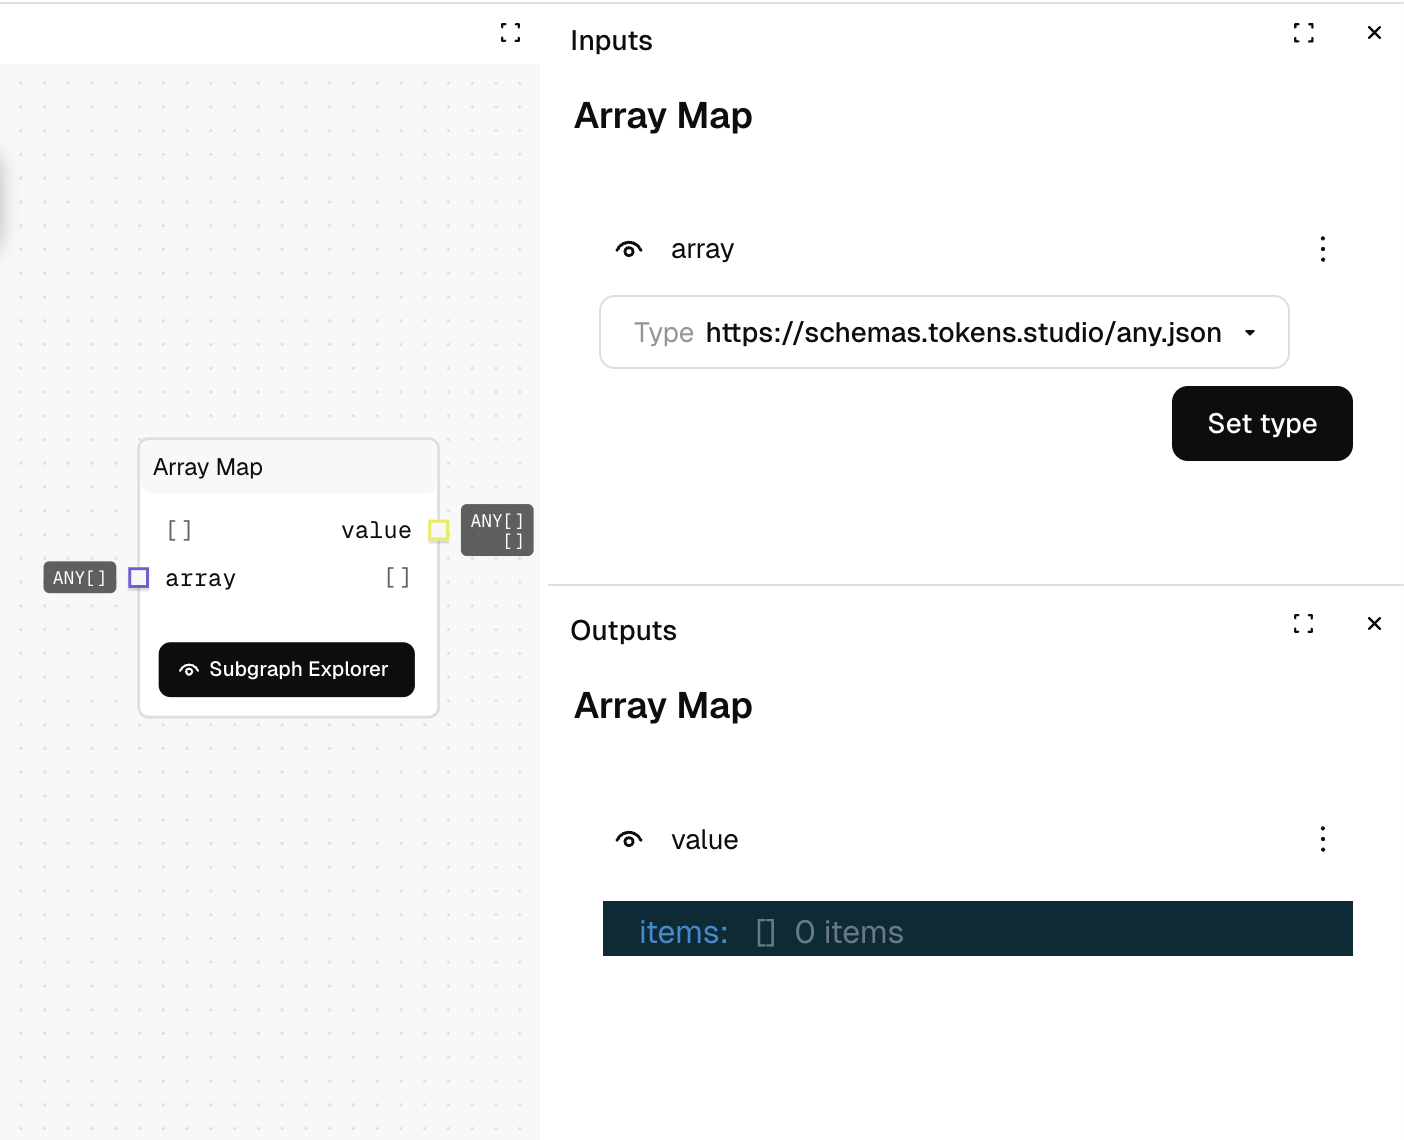Click the value output name label
This screenshot has height=1140, width=1404.
[704, 840]
